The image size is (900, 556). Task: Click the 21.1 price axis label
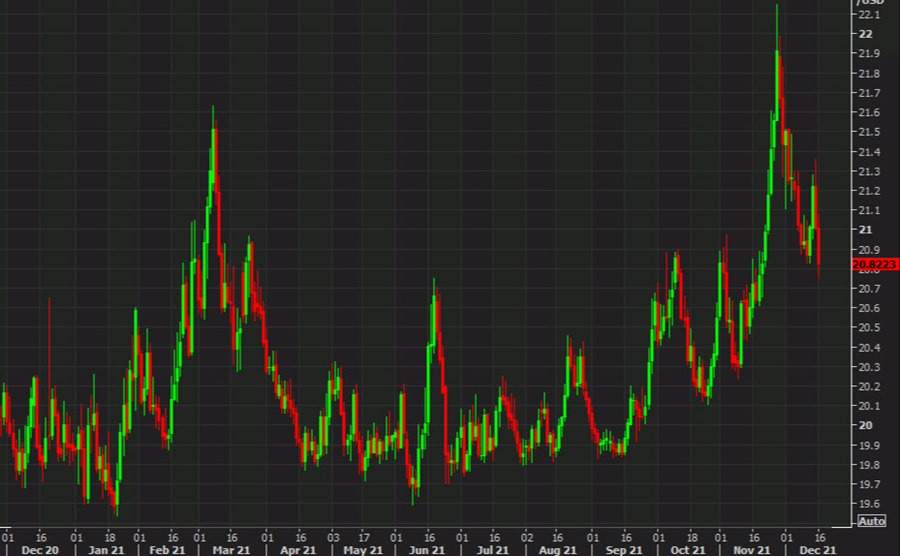869,210
